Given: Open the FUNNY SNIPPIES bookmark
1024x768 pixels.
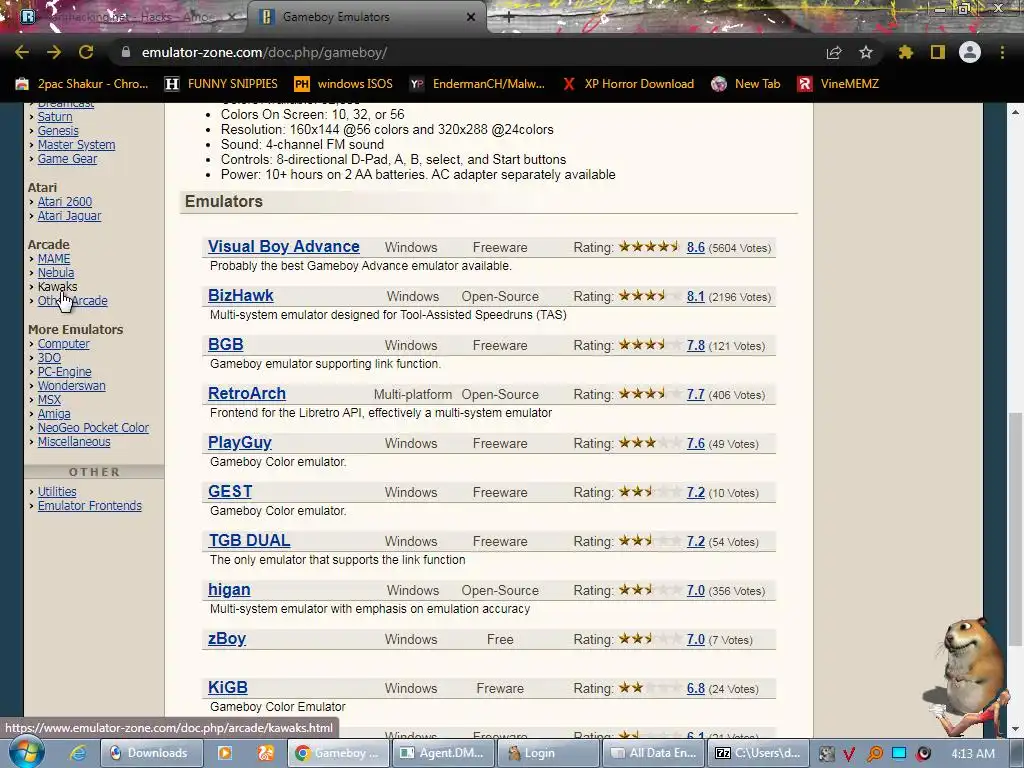Looking at the screenshot, I should (x=221, y=84).
